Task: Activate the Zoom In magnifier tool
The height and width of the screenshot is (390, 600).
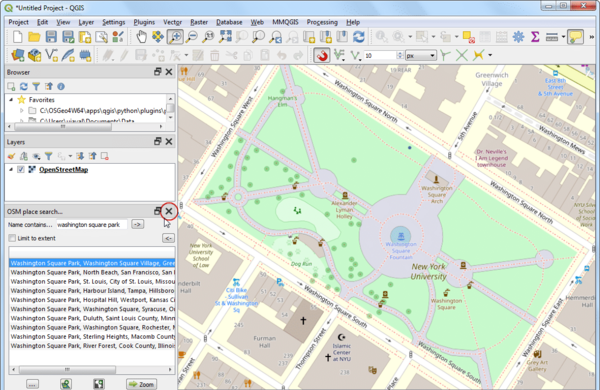Action: click(175, 37)
